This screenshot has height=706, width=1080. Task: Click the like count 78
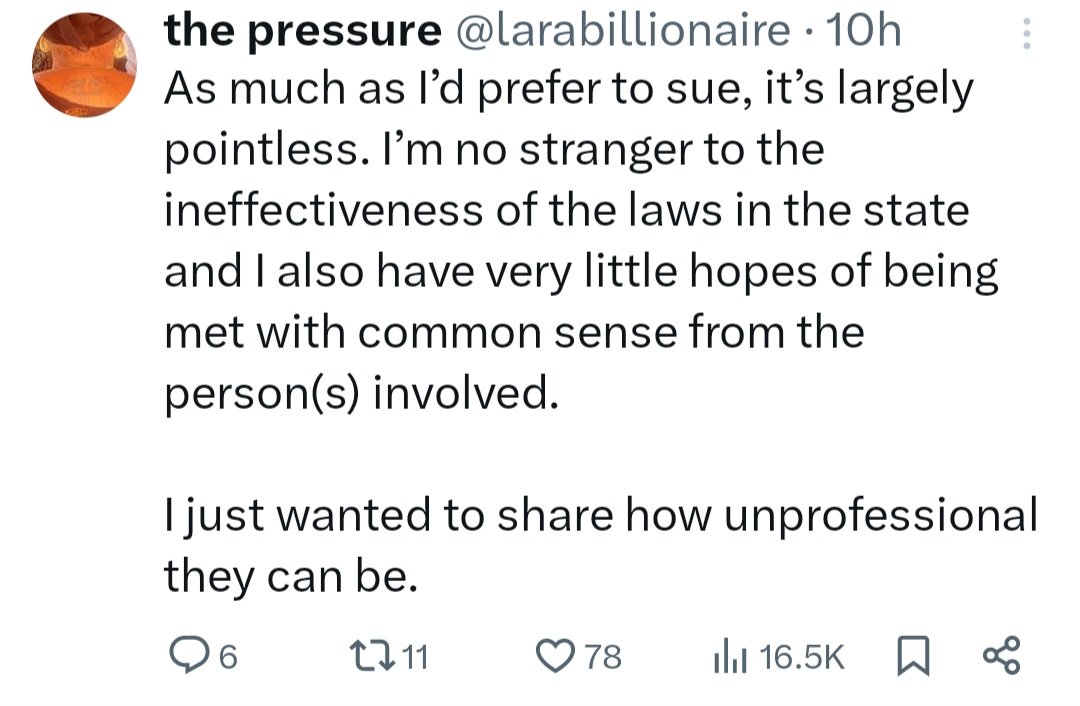pos(602,657)
